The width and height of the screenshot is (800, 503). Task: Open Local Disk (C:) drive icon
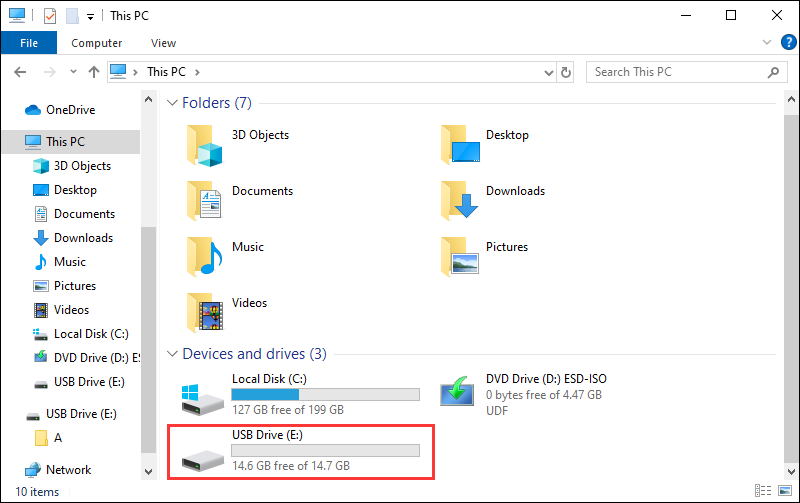click(x=203, y=397)
